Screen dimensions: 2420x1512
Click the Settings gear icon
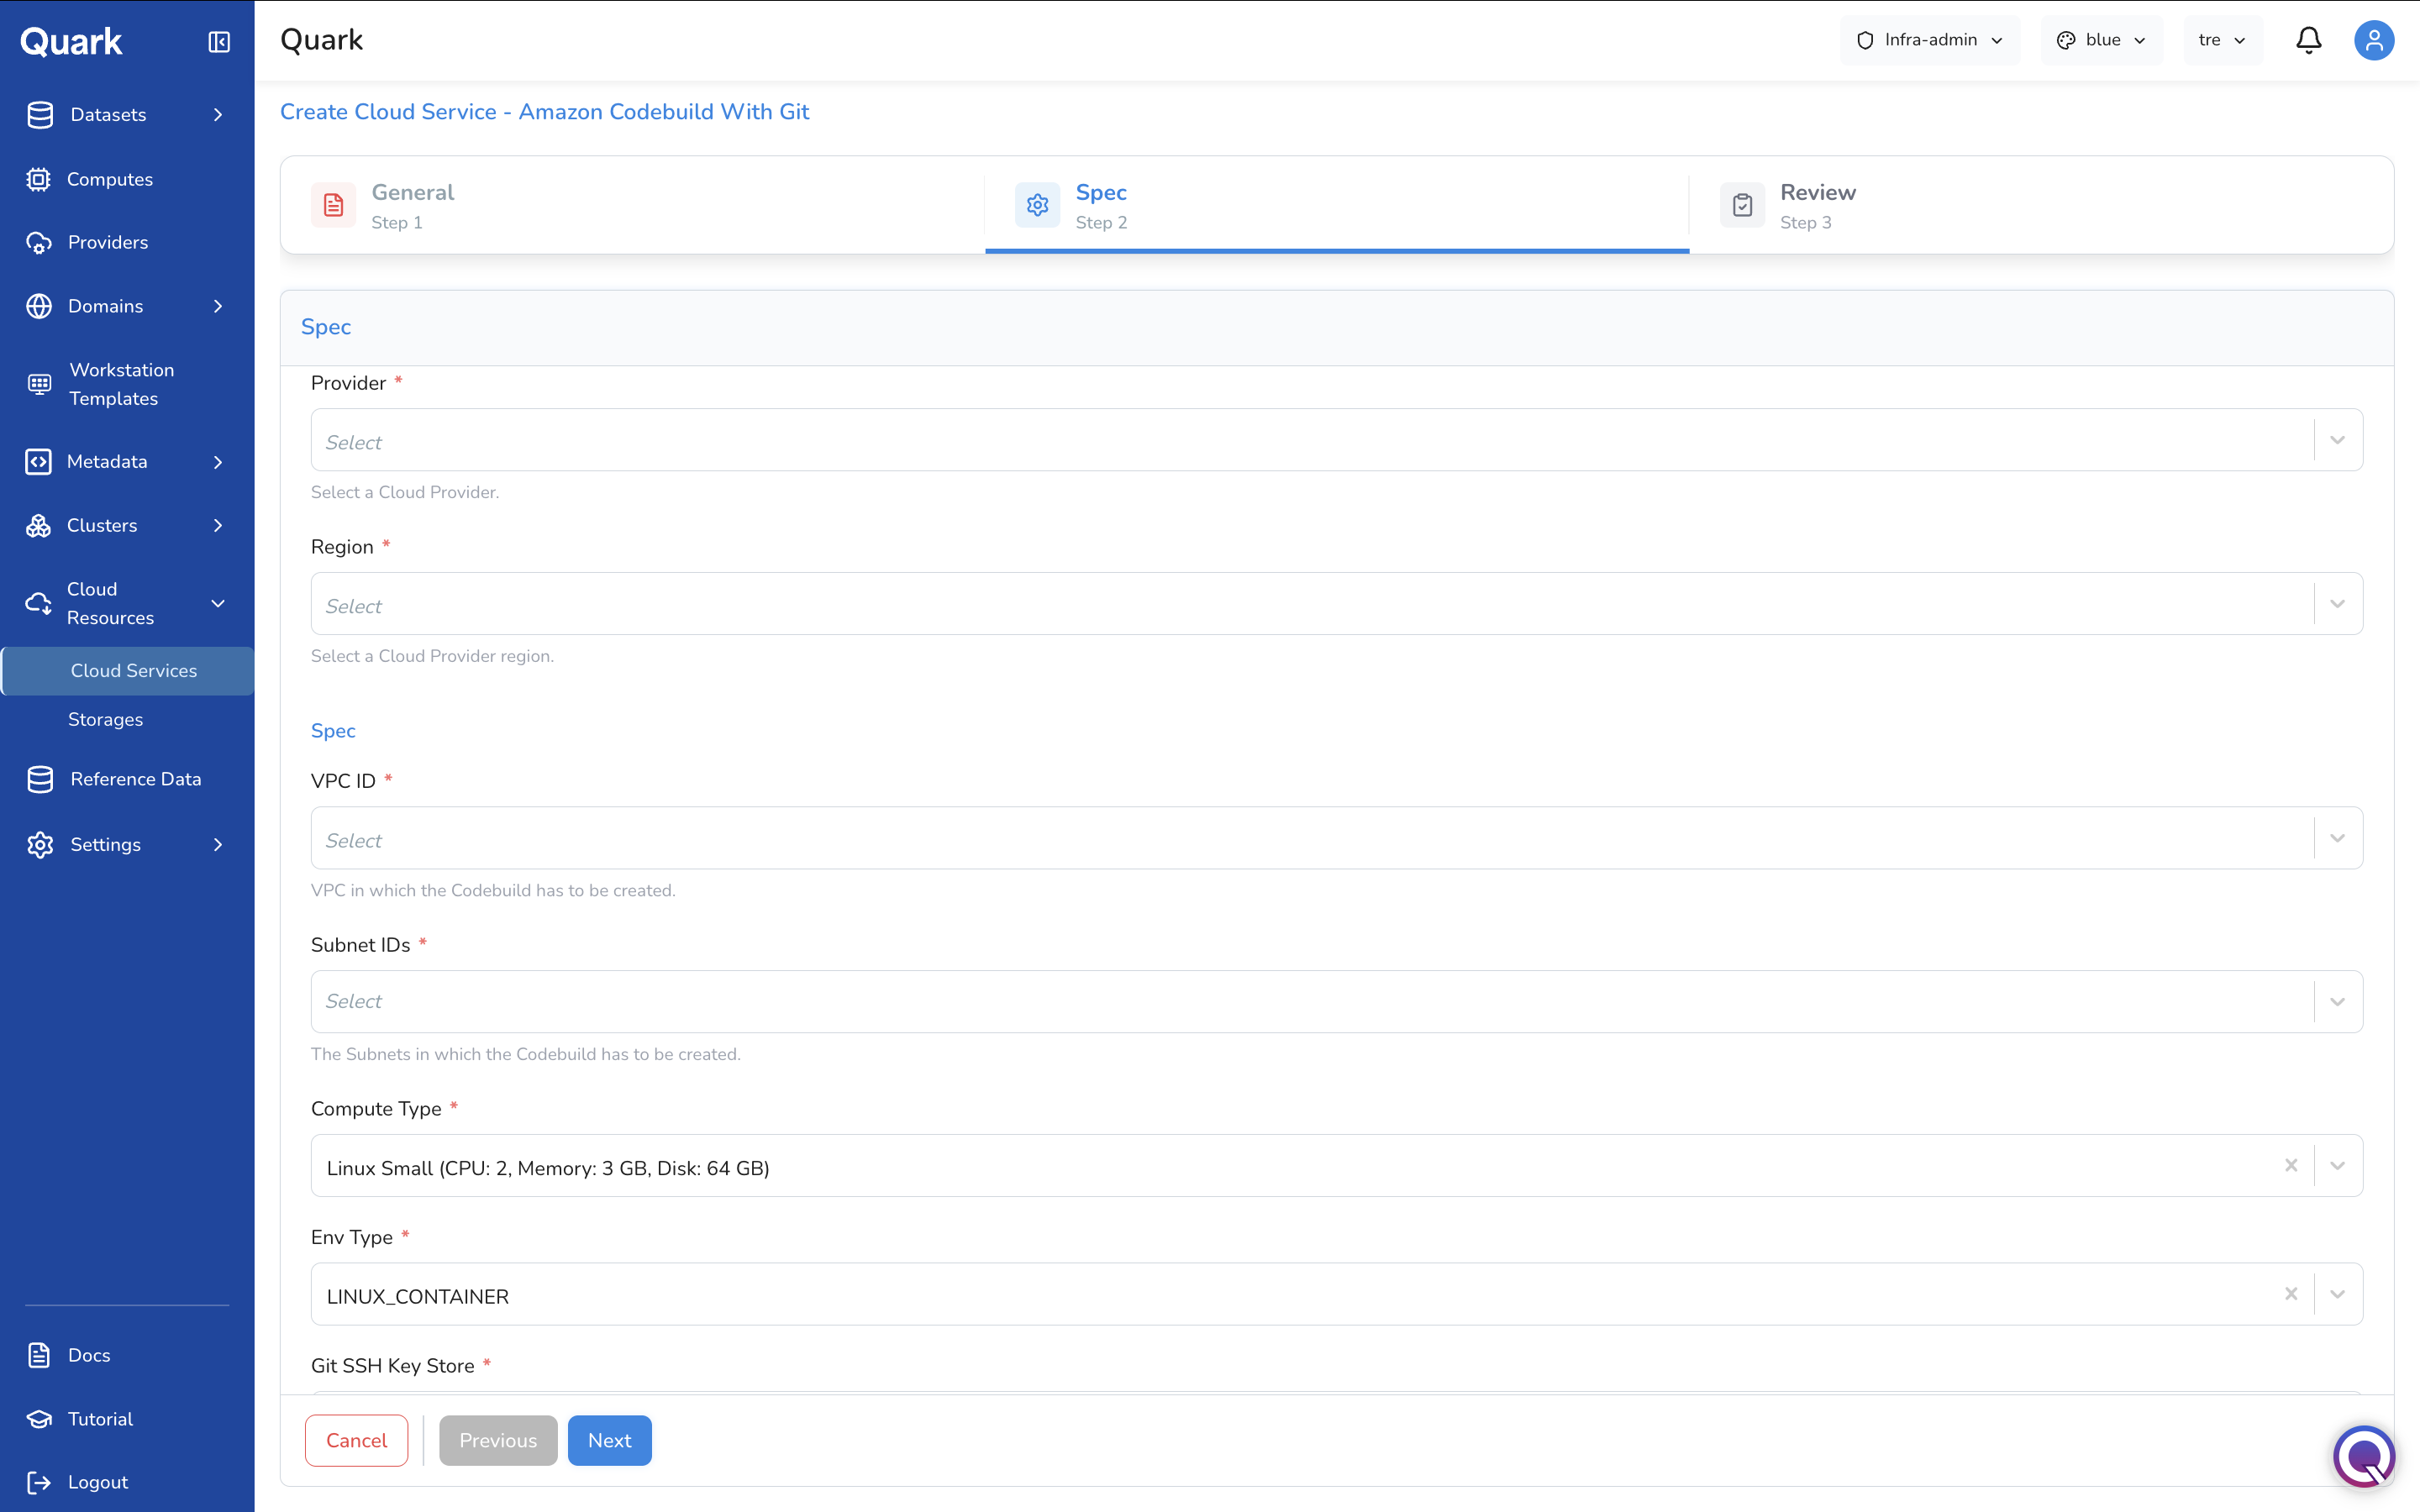pyautogui.click(x=40, y=844)
